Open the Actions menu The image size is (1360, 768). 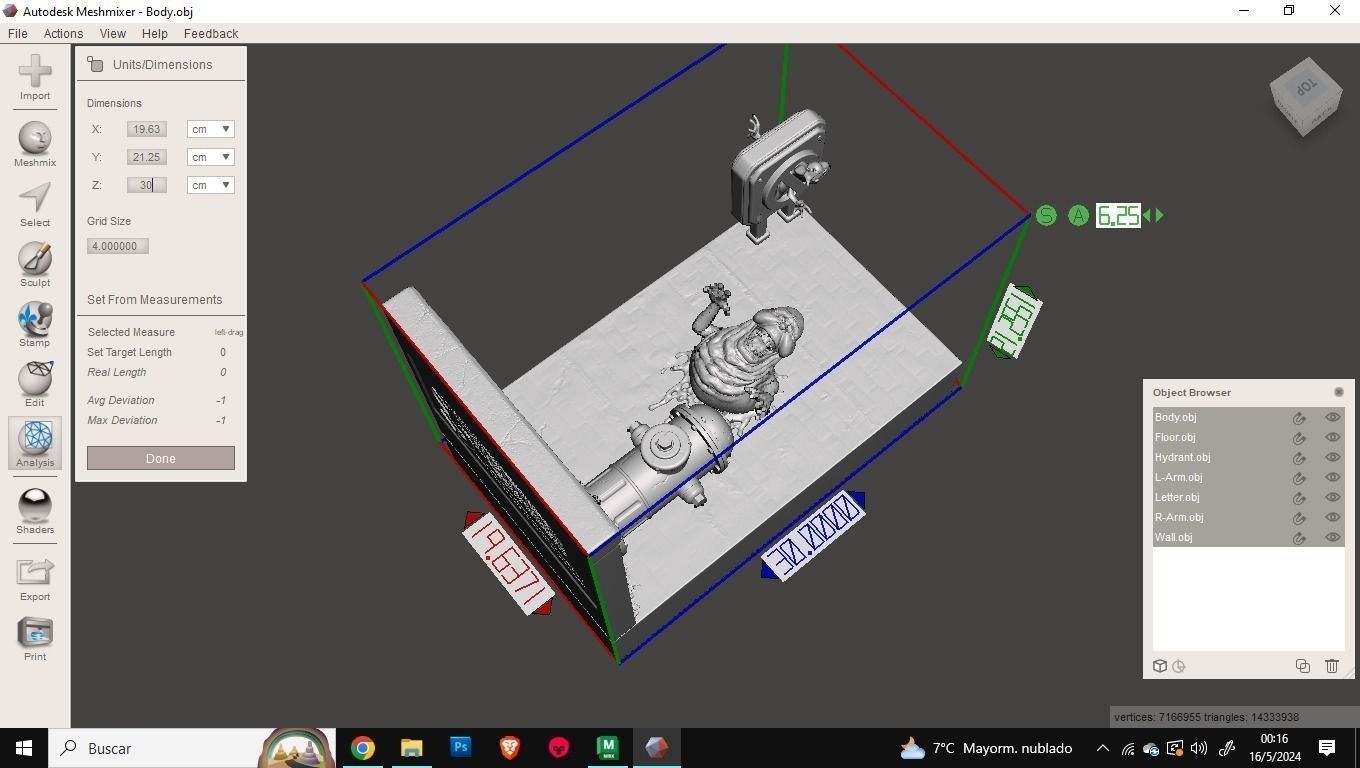tap(63, 33)
